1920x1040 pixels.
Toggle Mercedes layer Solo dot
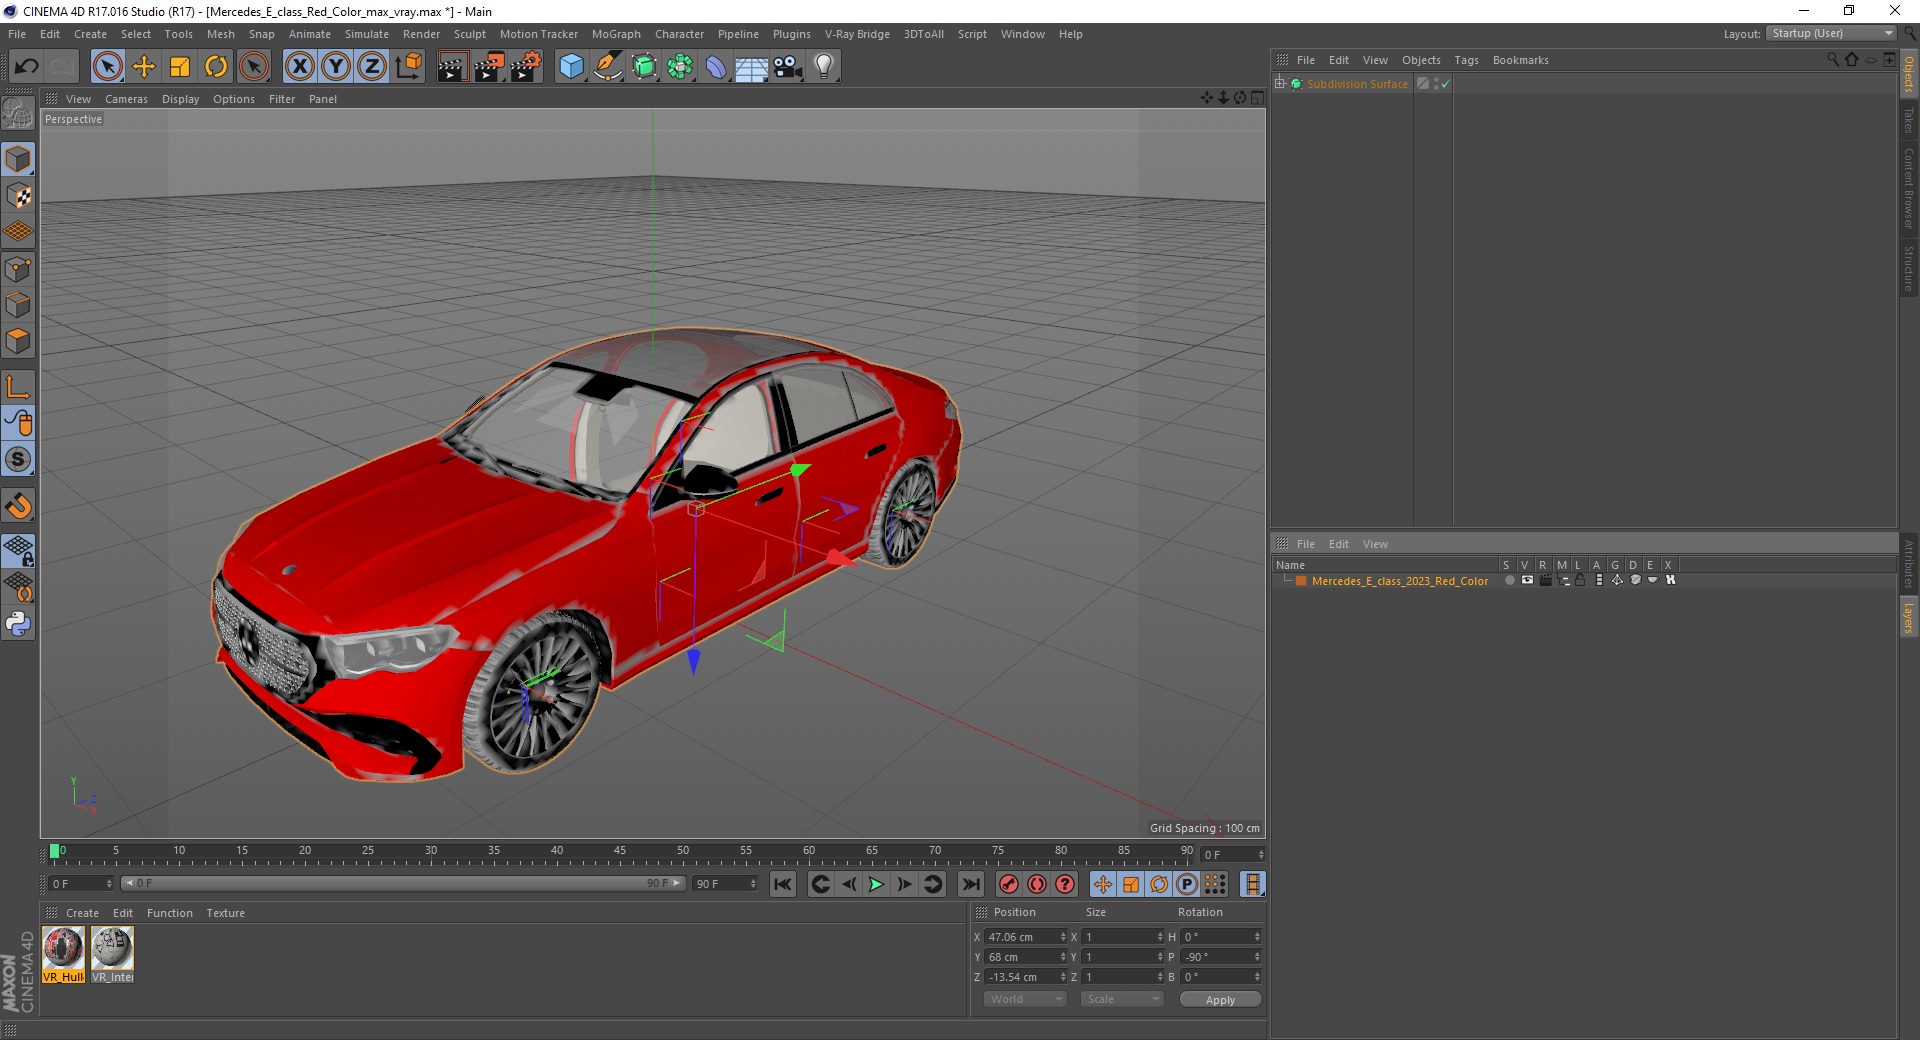click(x=1509, y=580)
